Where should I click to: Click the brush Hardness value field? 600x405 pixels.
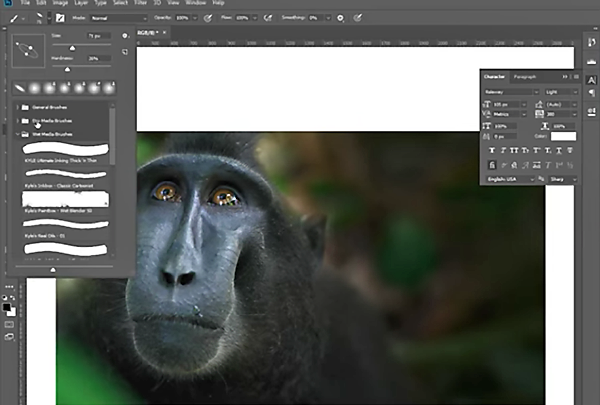click(99, 58)
